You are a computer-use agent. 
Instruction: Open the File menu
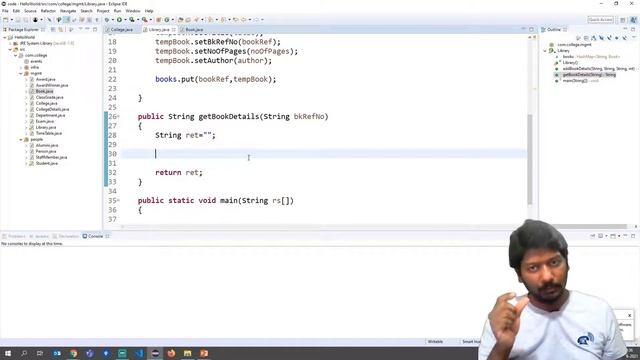coord(5,11)
